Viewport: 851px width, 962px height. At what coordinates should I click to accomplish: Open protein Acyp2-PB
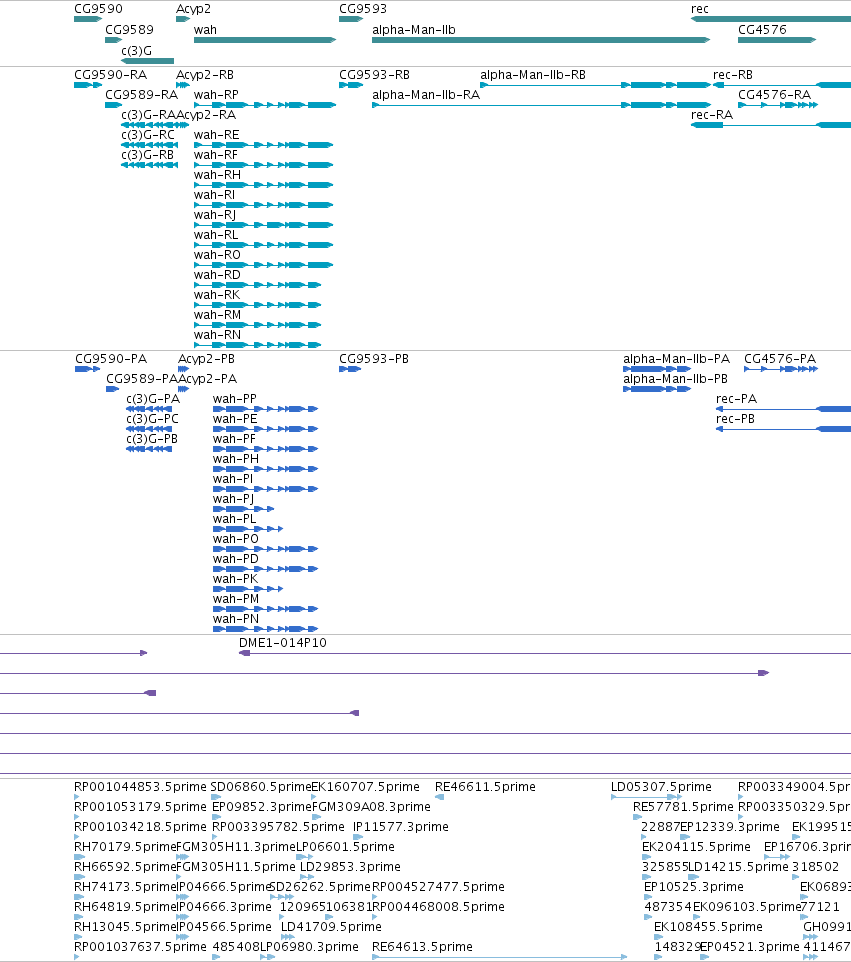(207, 359)
